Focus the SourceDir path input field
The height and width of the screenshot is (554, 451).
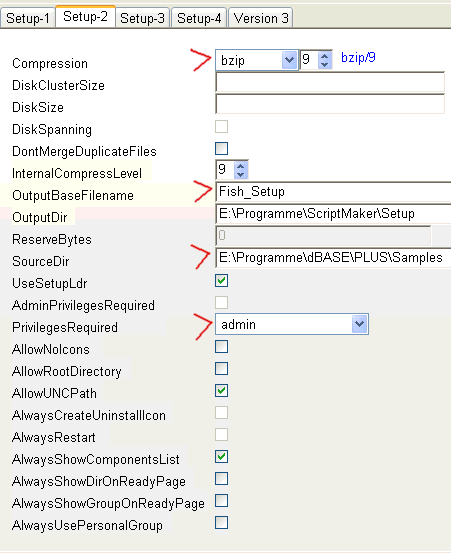tap(333, 258)
